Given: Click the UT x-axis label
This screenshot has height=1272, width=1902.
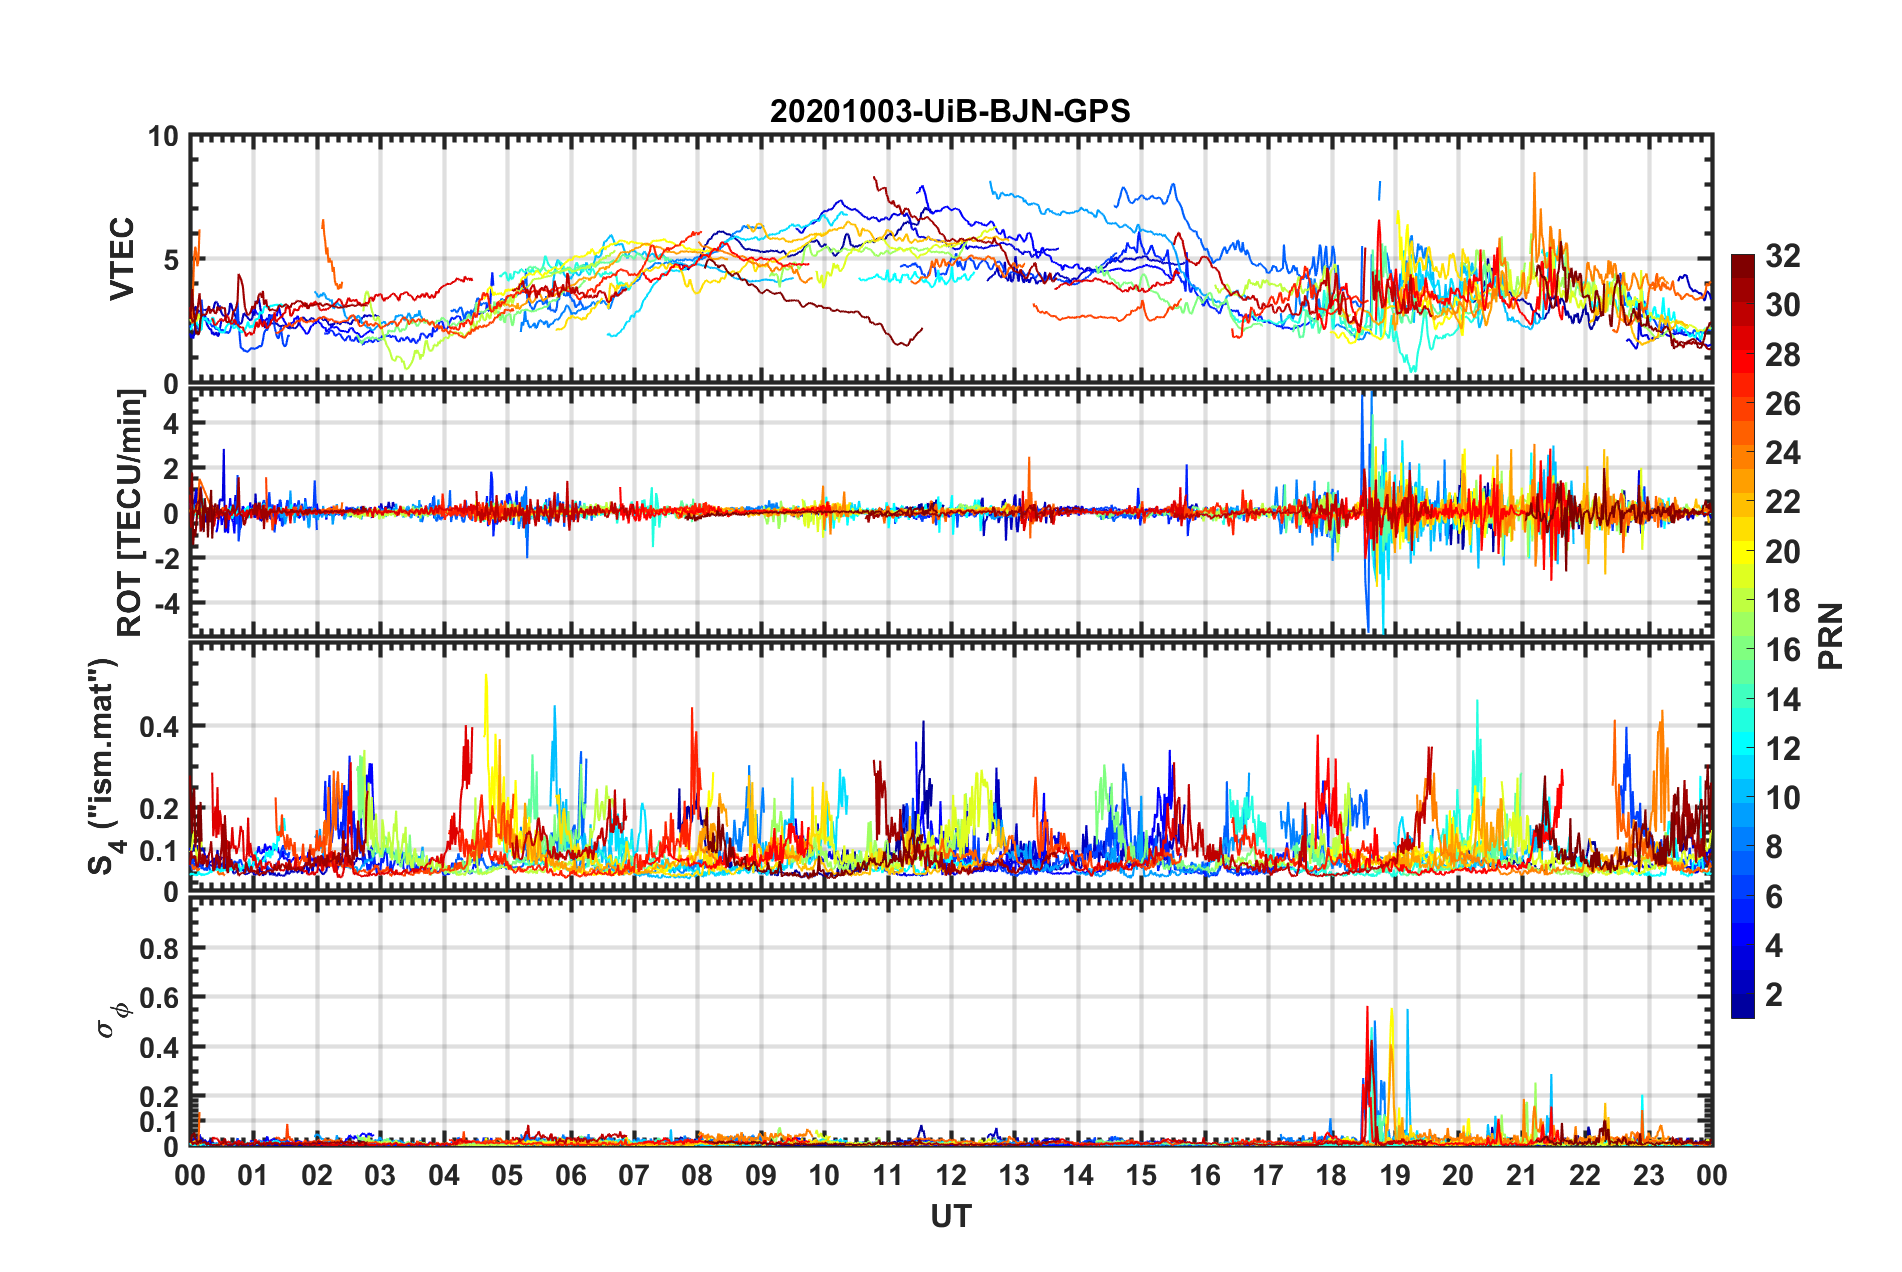Looking at the screenshot, I should 951,1216.
